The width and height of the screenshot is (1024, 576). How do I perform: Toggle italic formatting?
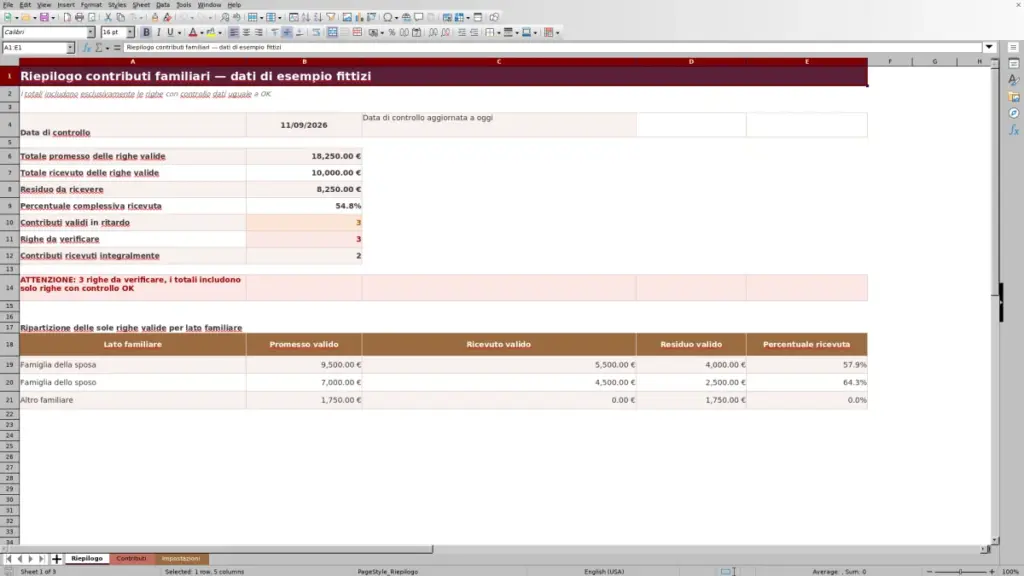tap(158, 32)
